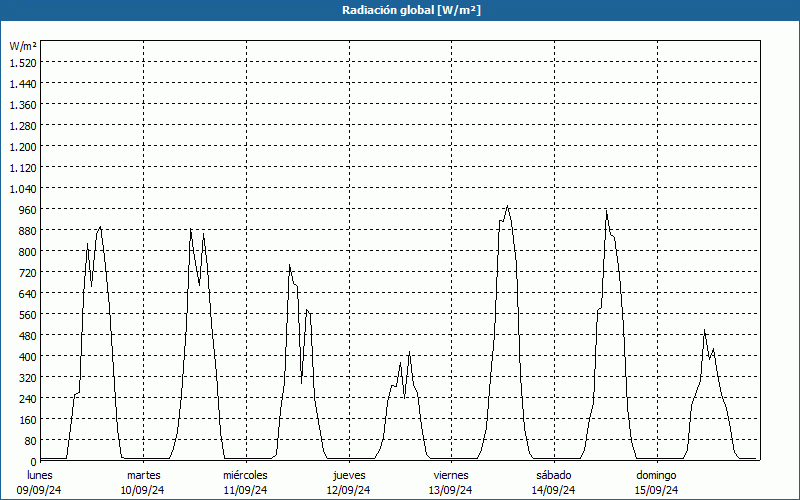Click the 240 axis value
The image size is (800, 500).
pos(28,398)
